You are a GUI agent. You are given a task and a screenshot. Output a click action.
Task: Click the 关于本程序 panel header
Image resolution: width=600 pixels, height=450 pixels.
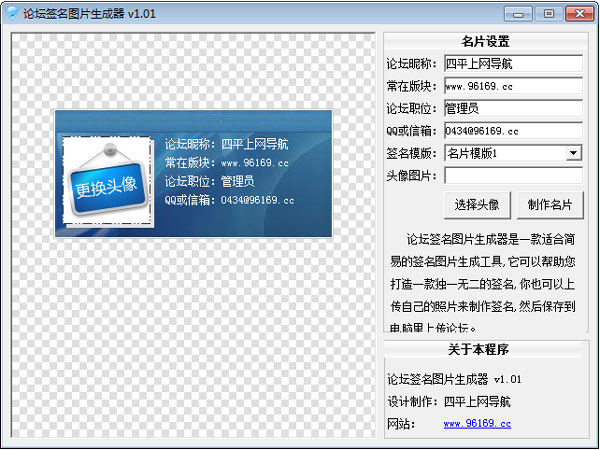coord(478,349)
